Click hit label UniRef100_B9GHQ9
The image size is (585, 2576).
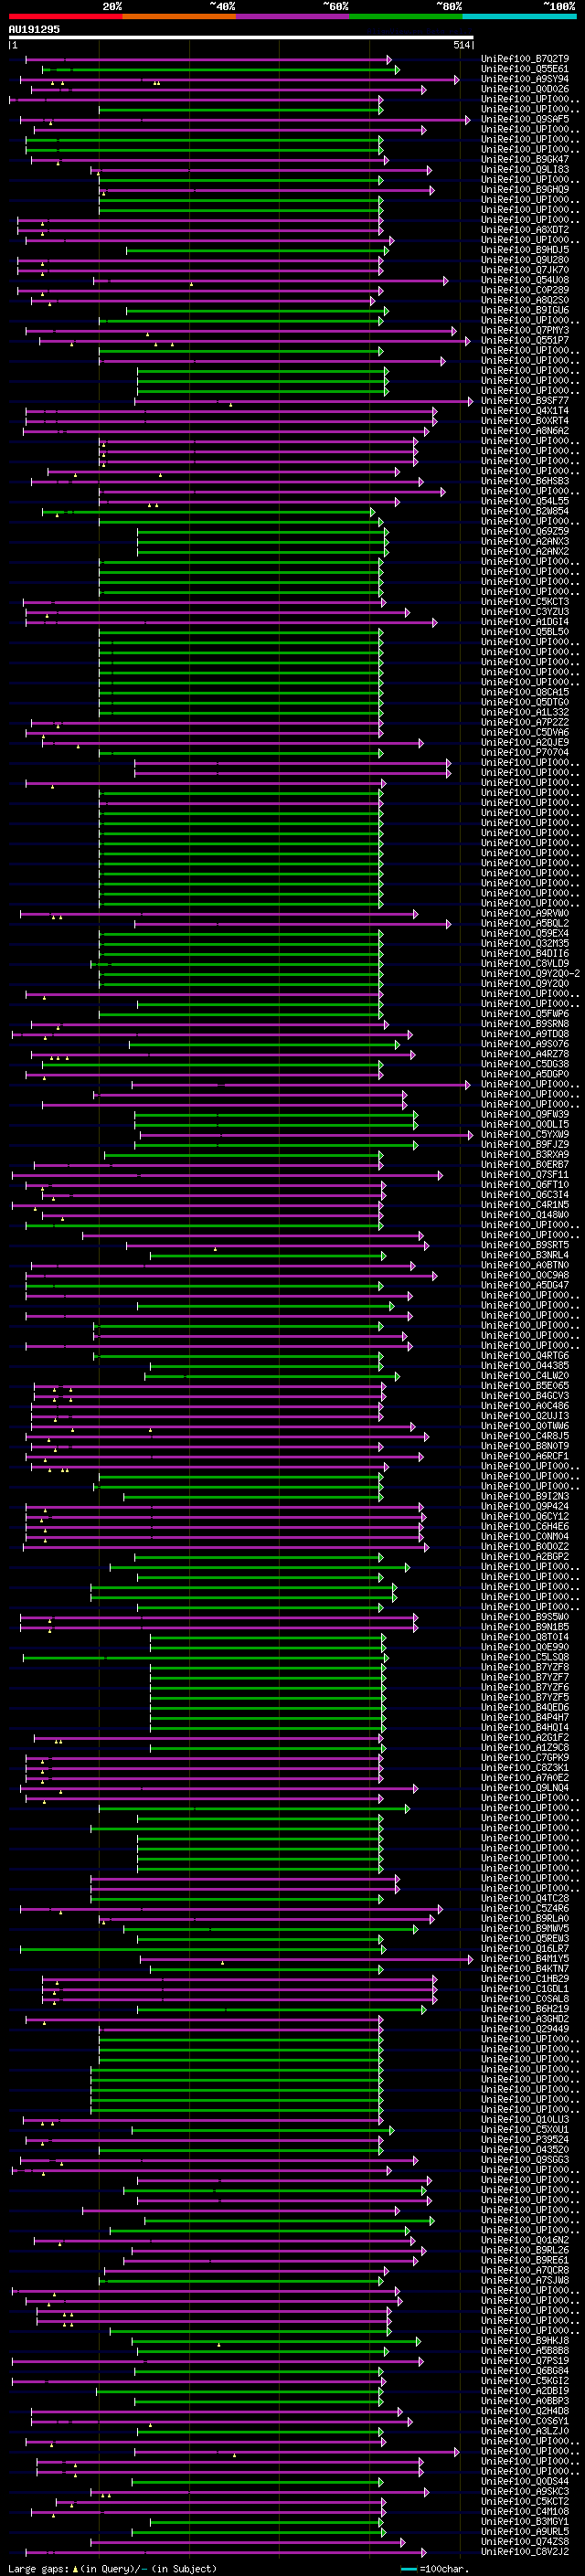pos(525,190)
